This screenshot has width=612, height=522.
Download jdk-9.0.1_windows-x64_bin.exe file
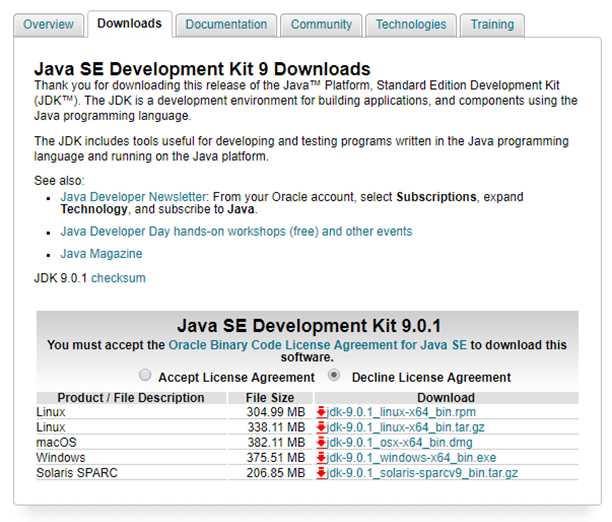tap(411, 458)
